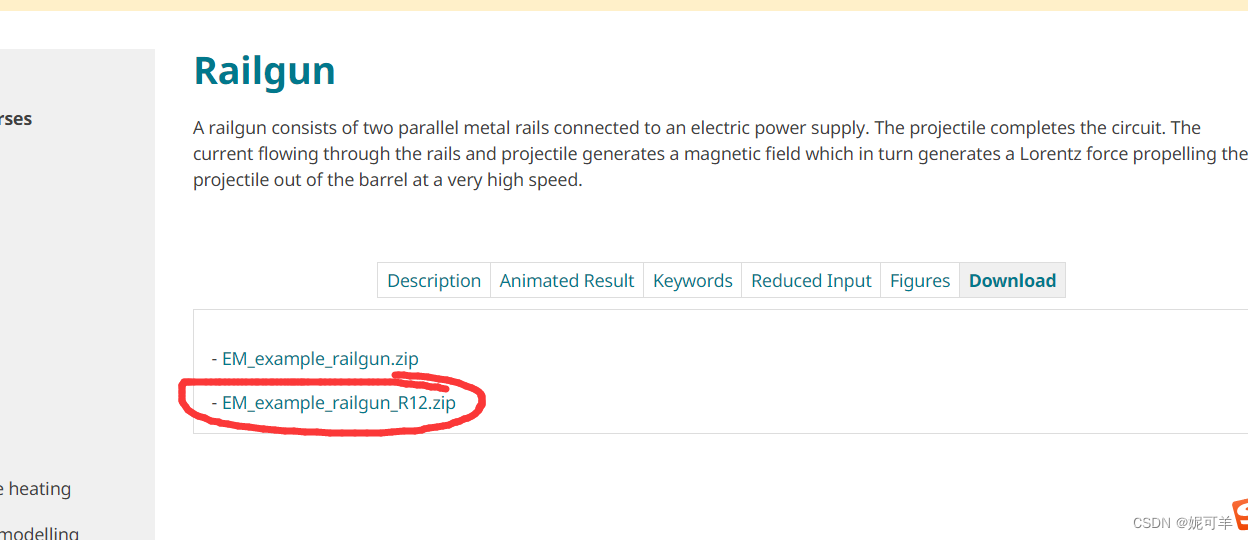The image size is (1248, 540).
Task: Click the empty gray sidebar area below "rses"
Action: pyautogui.click(x=77, y=300)
